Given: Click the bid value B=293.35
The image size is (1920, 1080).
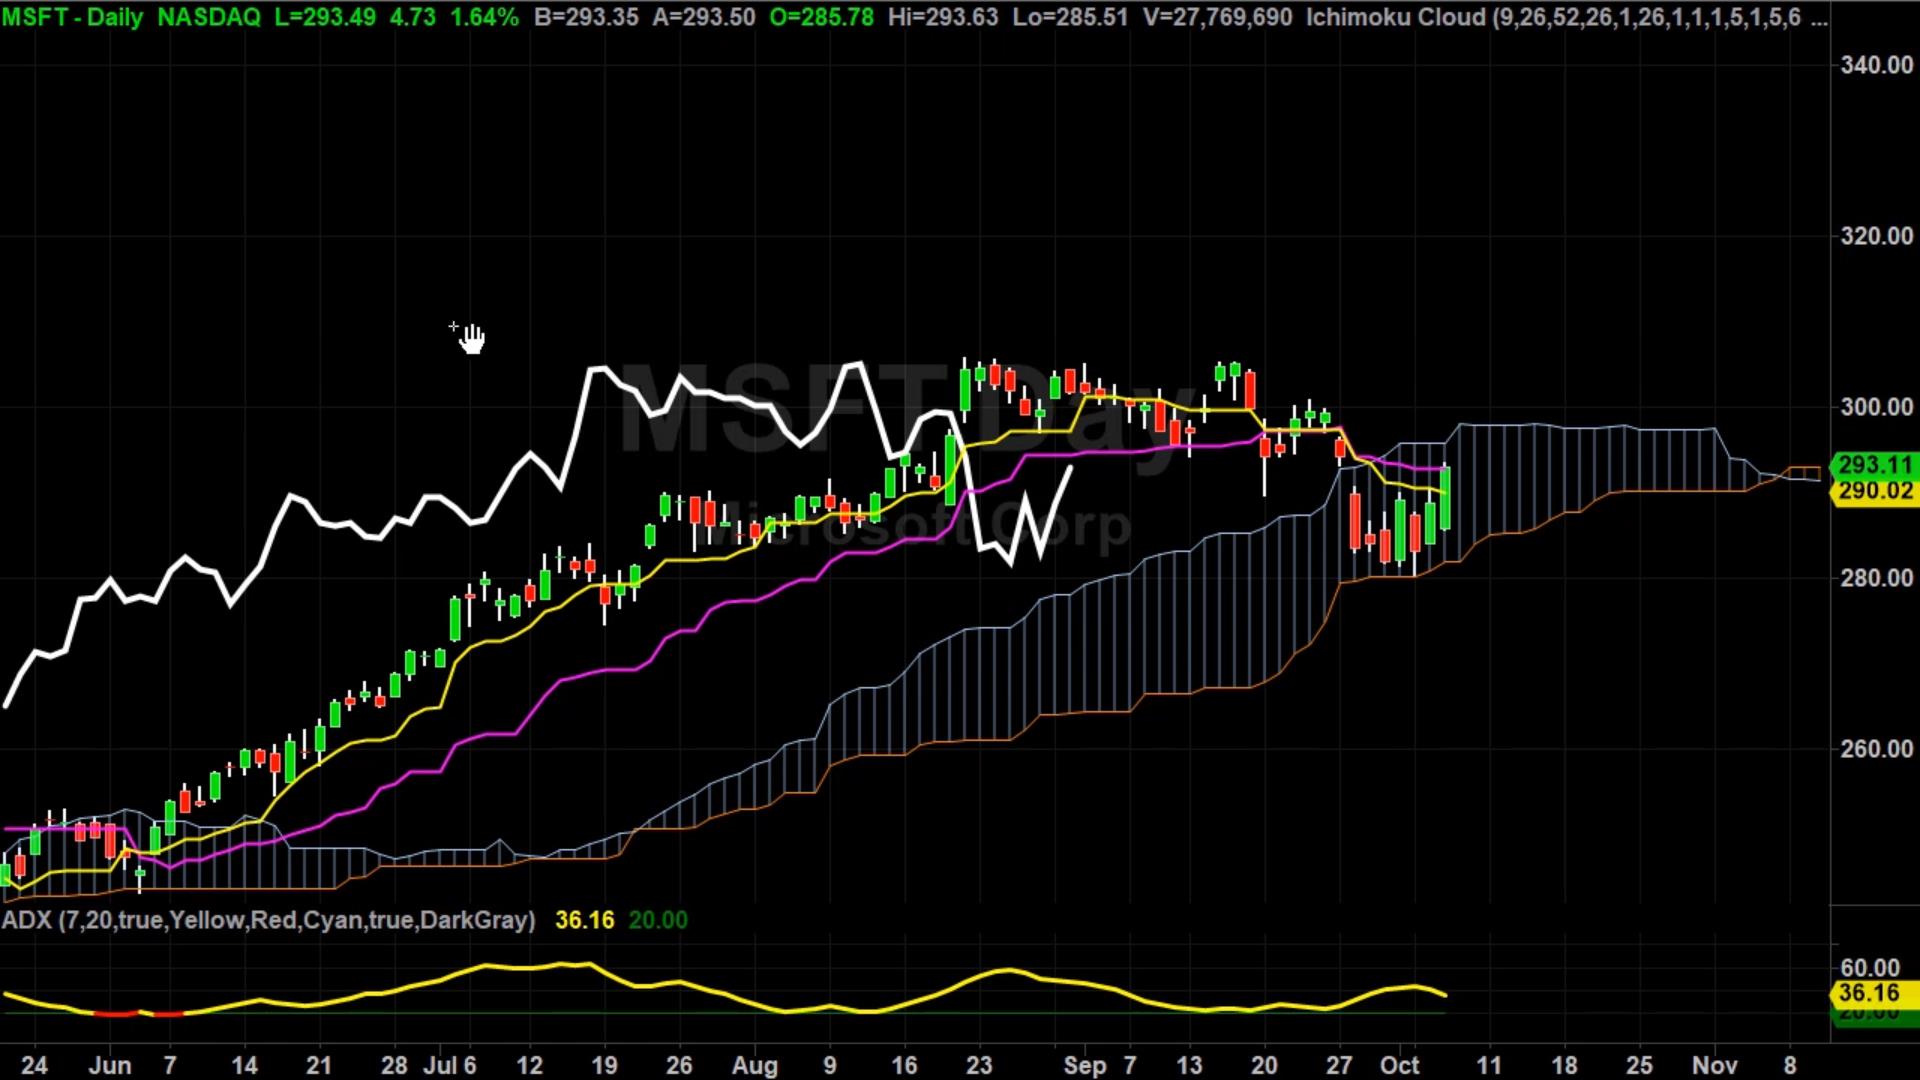Looking at the screenshot, I should tap(586, 17).
